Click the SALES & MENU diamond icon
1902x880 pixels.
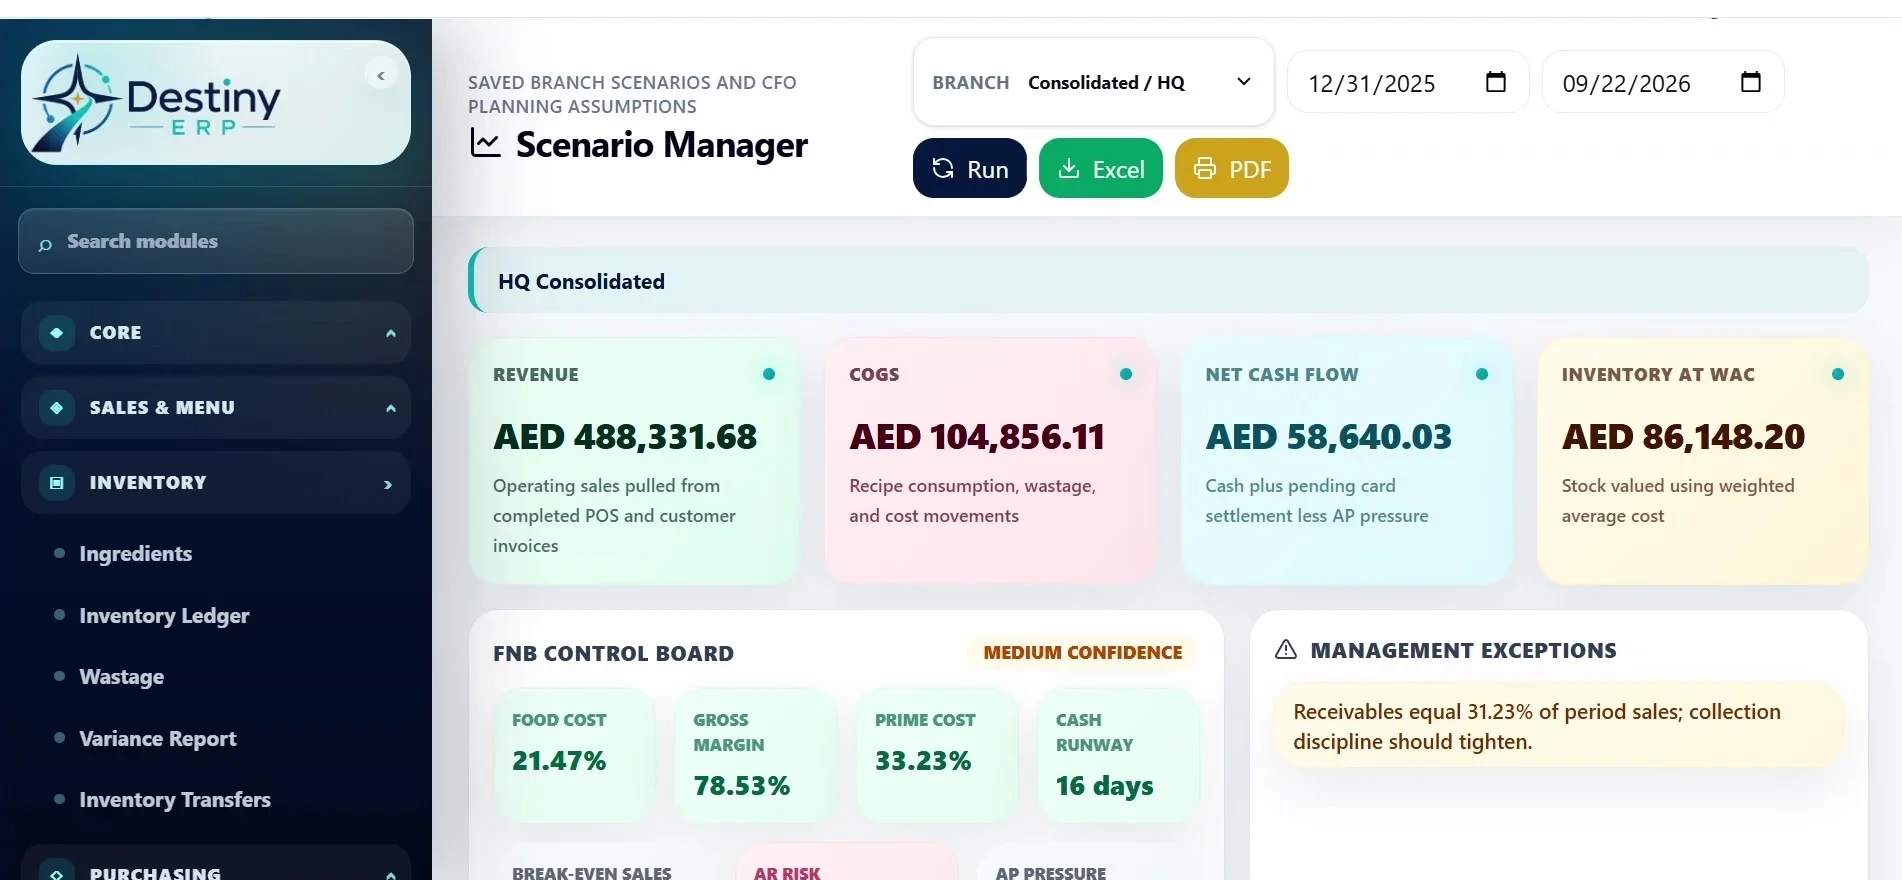[x=57, y=408]
